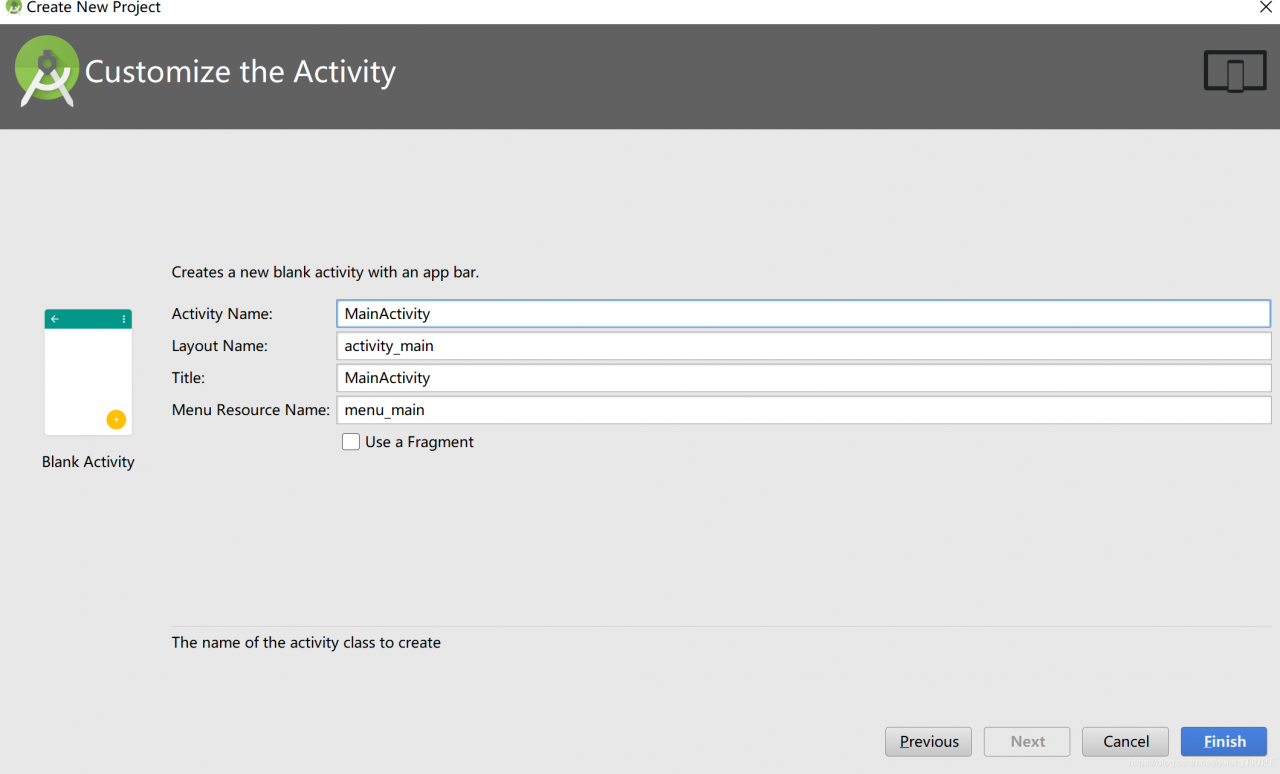This screenshot has height=774, width=1280.
Task: Click 'Customize the Activity' heading
Action: pyautogui.click(x=240, y=72)
